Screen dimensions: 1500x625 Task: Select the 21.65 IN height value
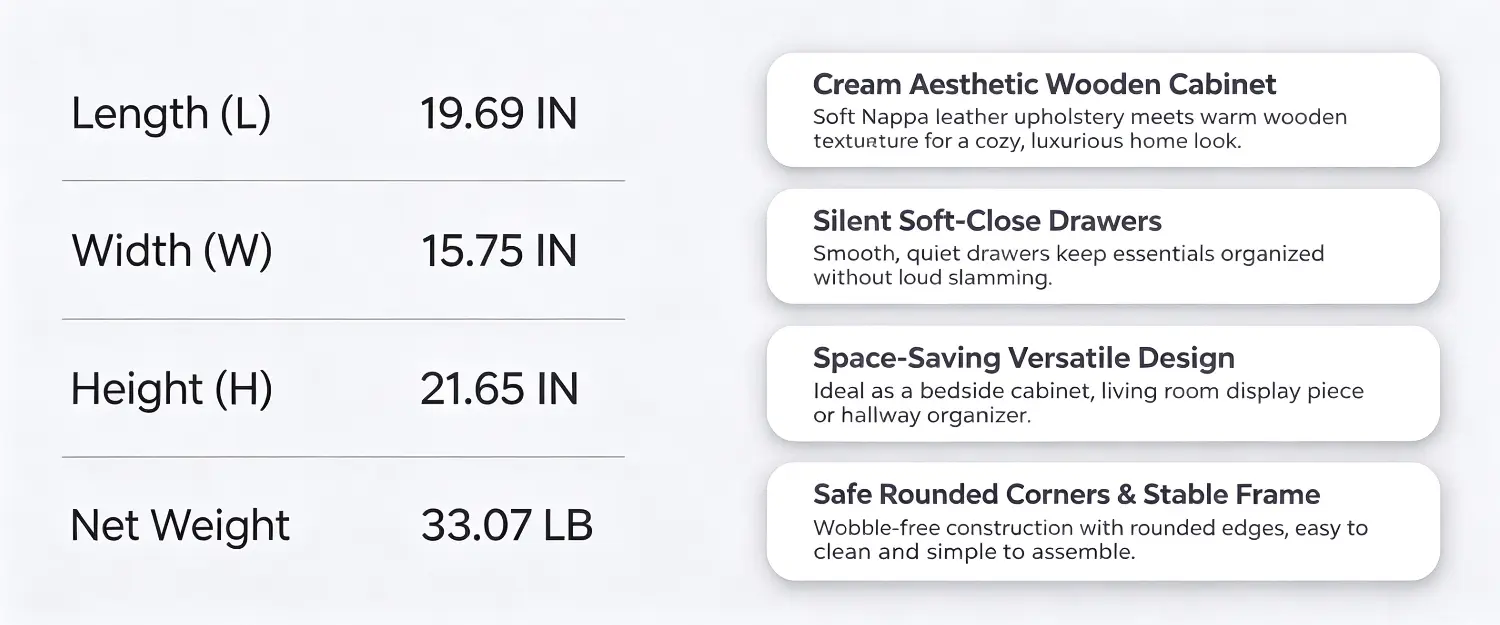tap(498, 388)
